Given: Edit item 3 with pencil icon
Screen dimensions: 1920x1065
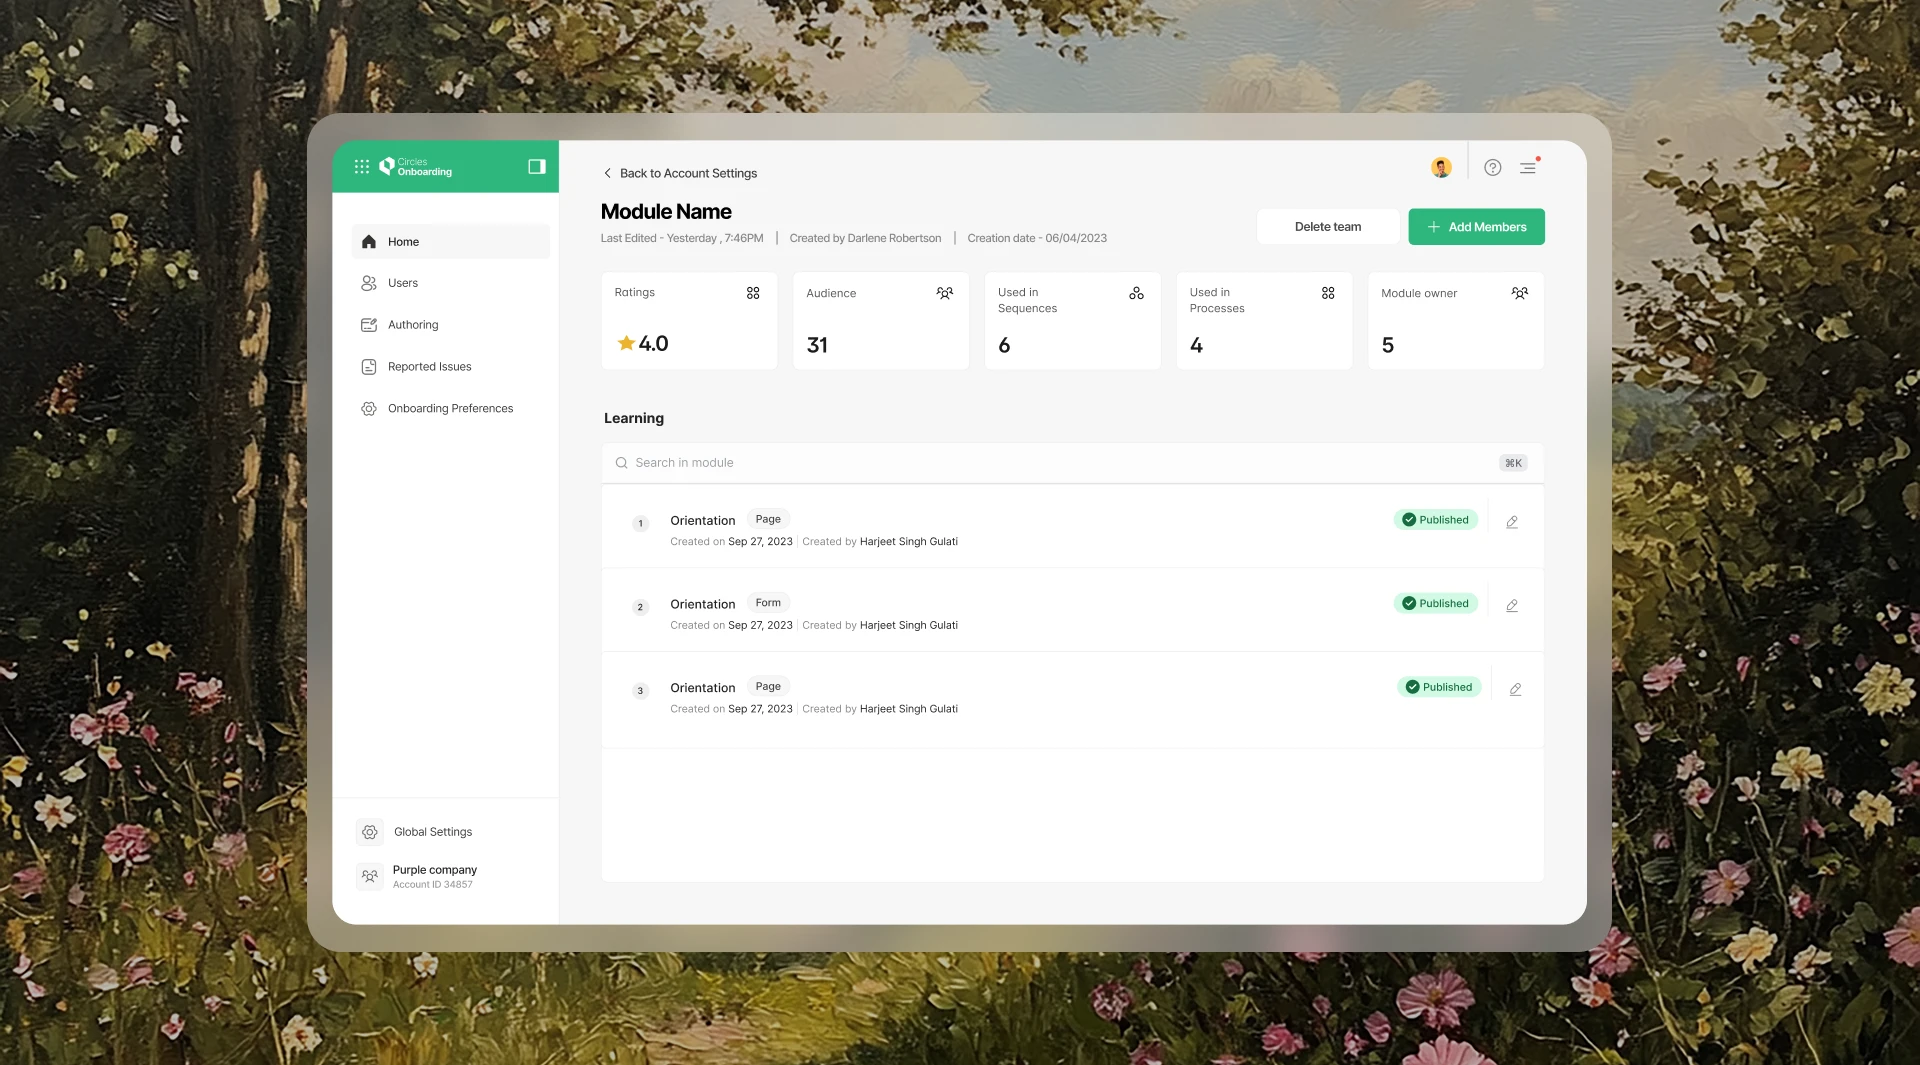Looking at the screenshot, I should (x=1516, y=690).
